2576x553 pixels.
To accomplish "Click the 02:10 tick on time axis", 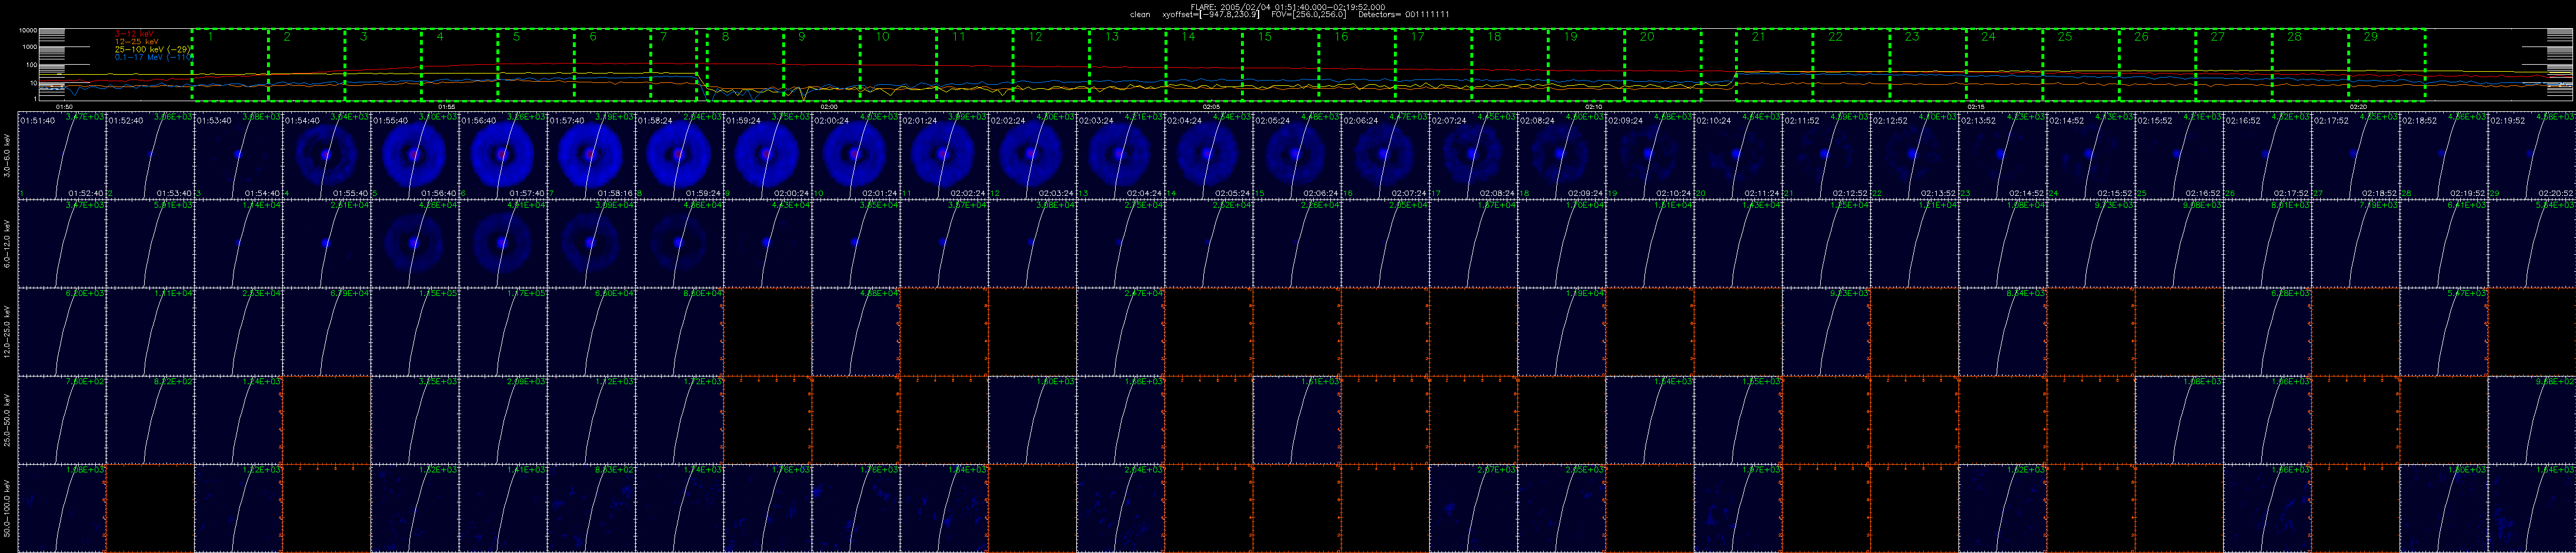I will pos(1593,106).
